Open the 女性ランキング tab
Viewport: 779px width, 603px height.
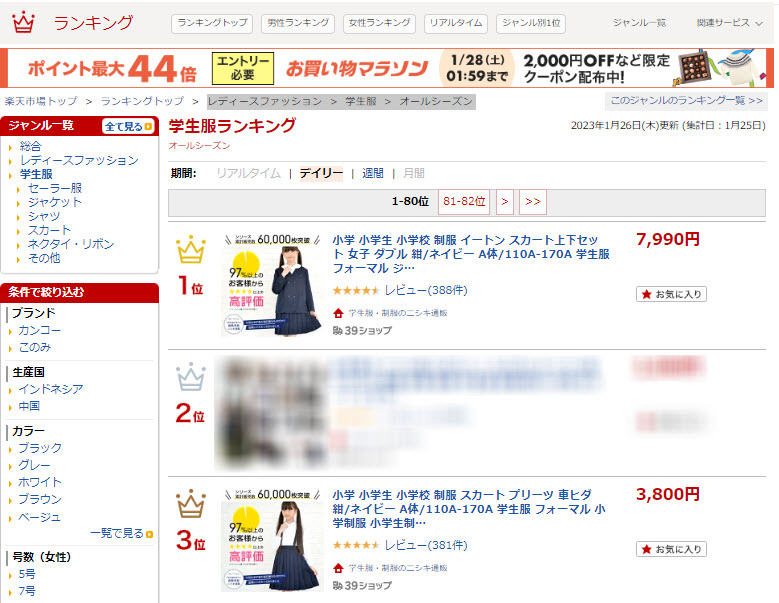tap(380, 23)
